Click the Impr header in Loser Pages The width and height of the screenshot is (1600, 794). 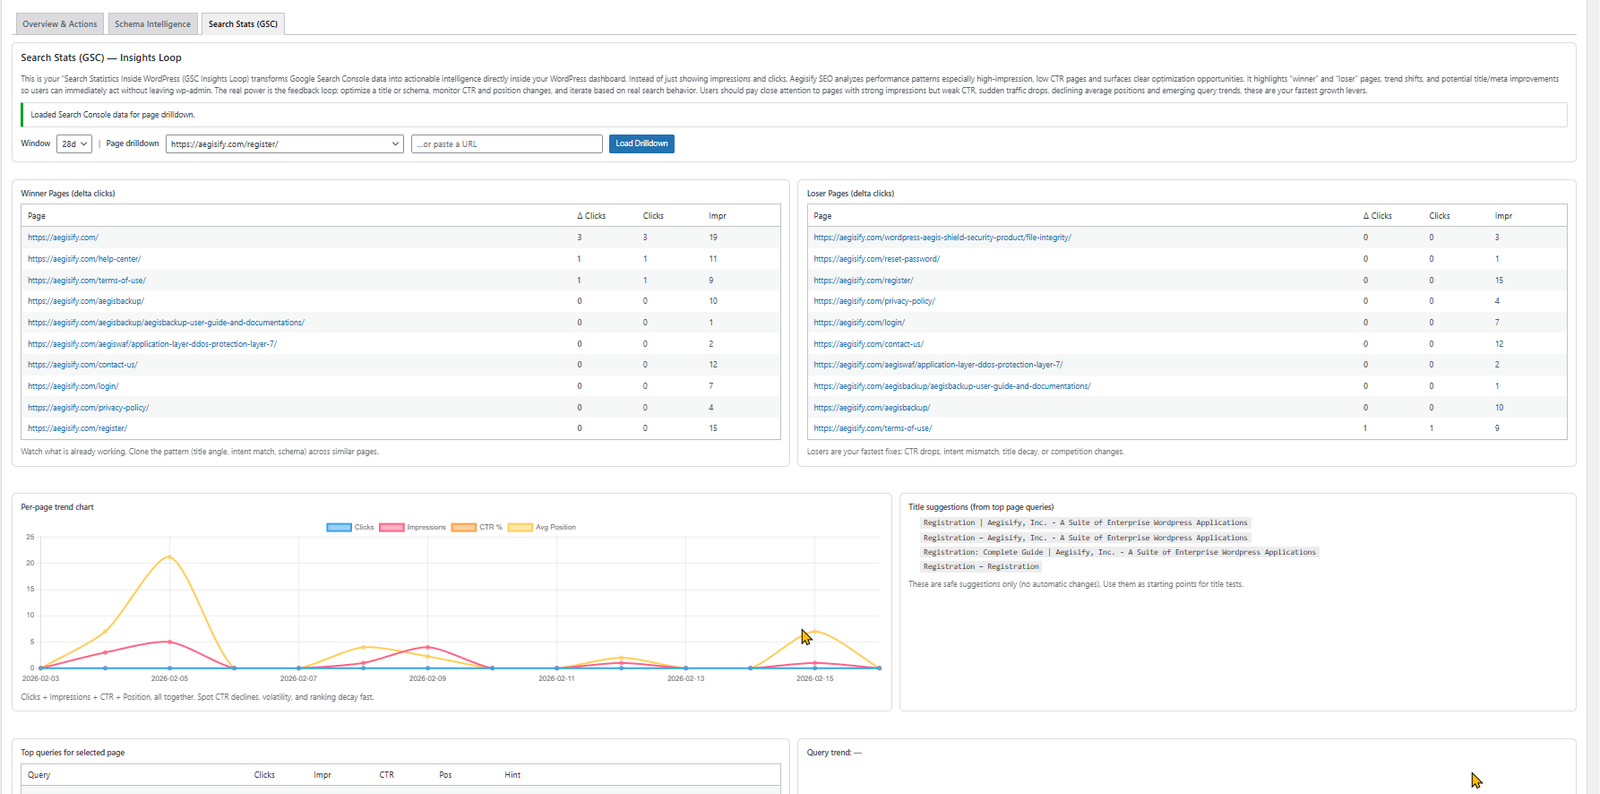[1503, 216]
